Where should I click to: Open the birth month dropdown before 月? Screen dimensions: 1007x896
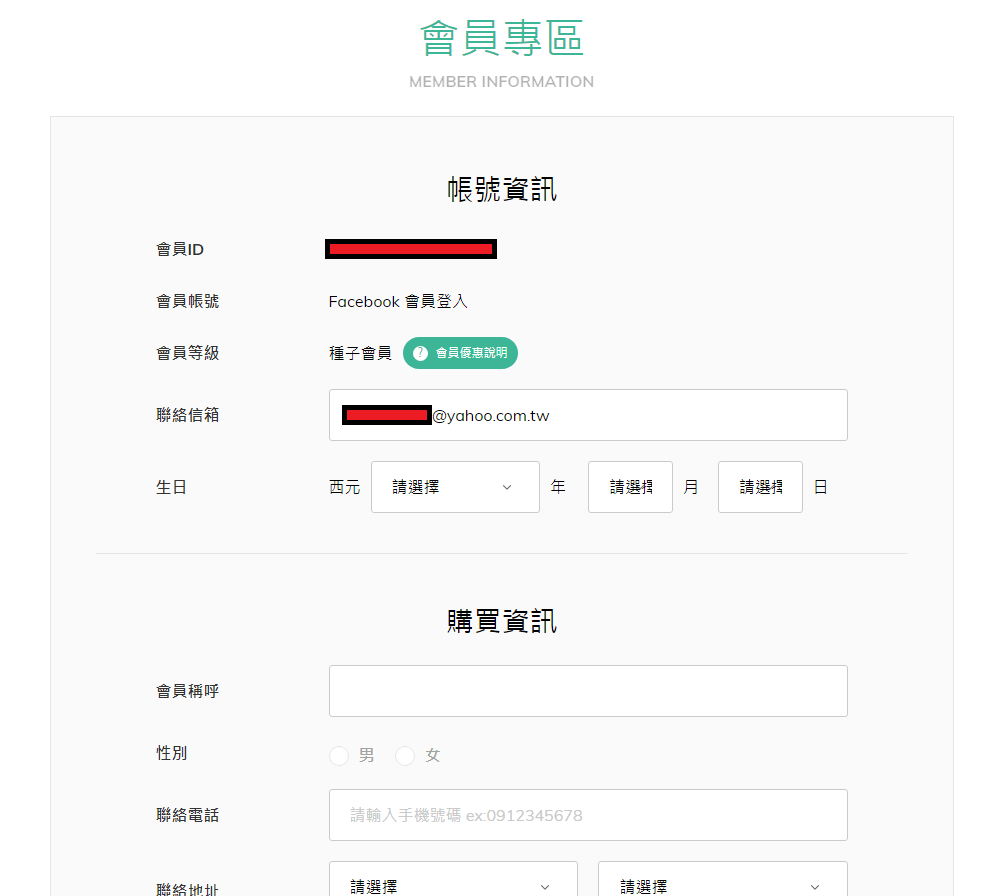click(x=630, y=487)
